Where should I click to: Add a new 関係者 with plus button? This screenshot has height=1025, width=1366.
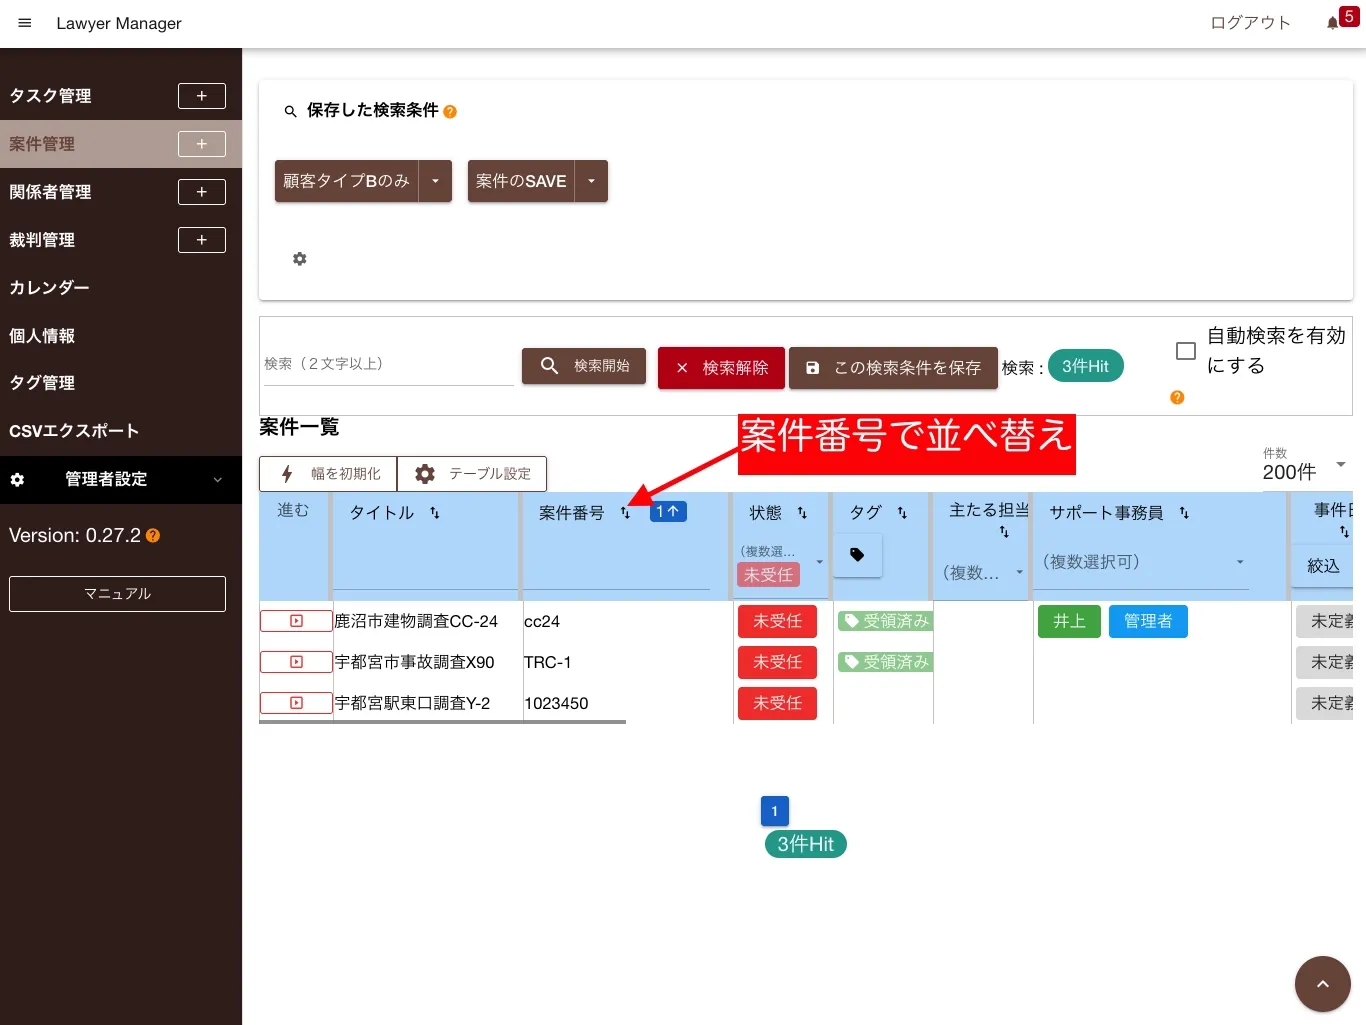202,192
